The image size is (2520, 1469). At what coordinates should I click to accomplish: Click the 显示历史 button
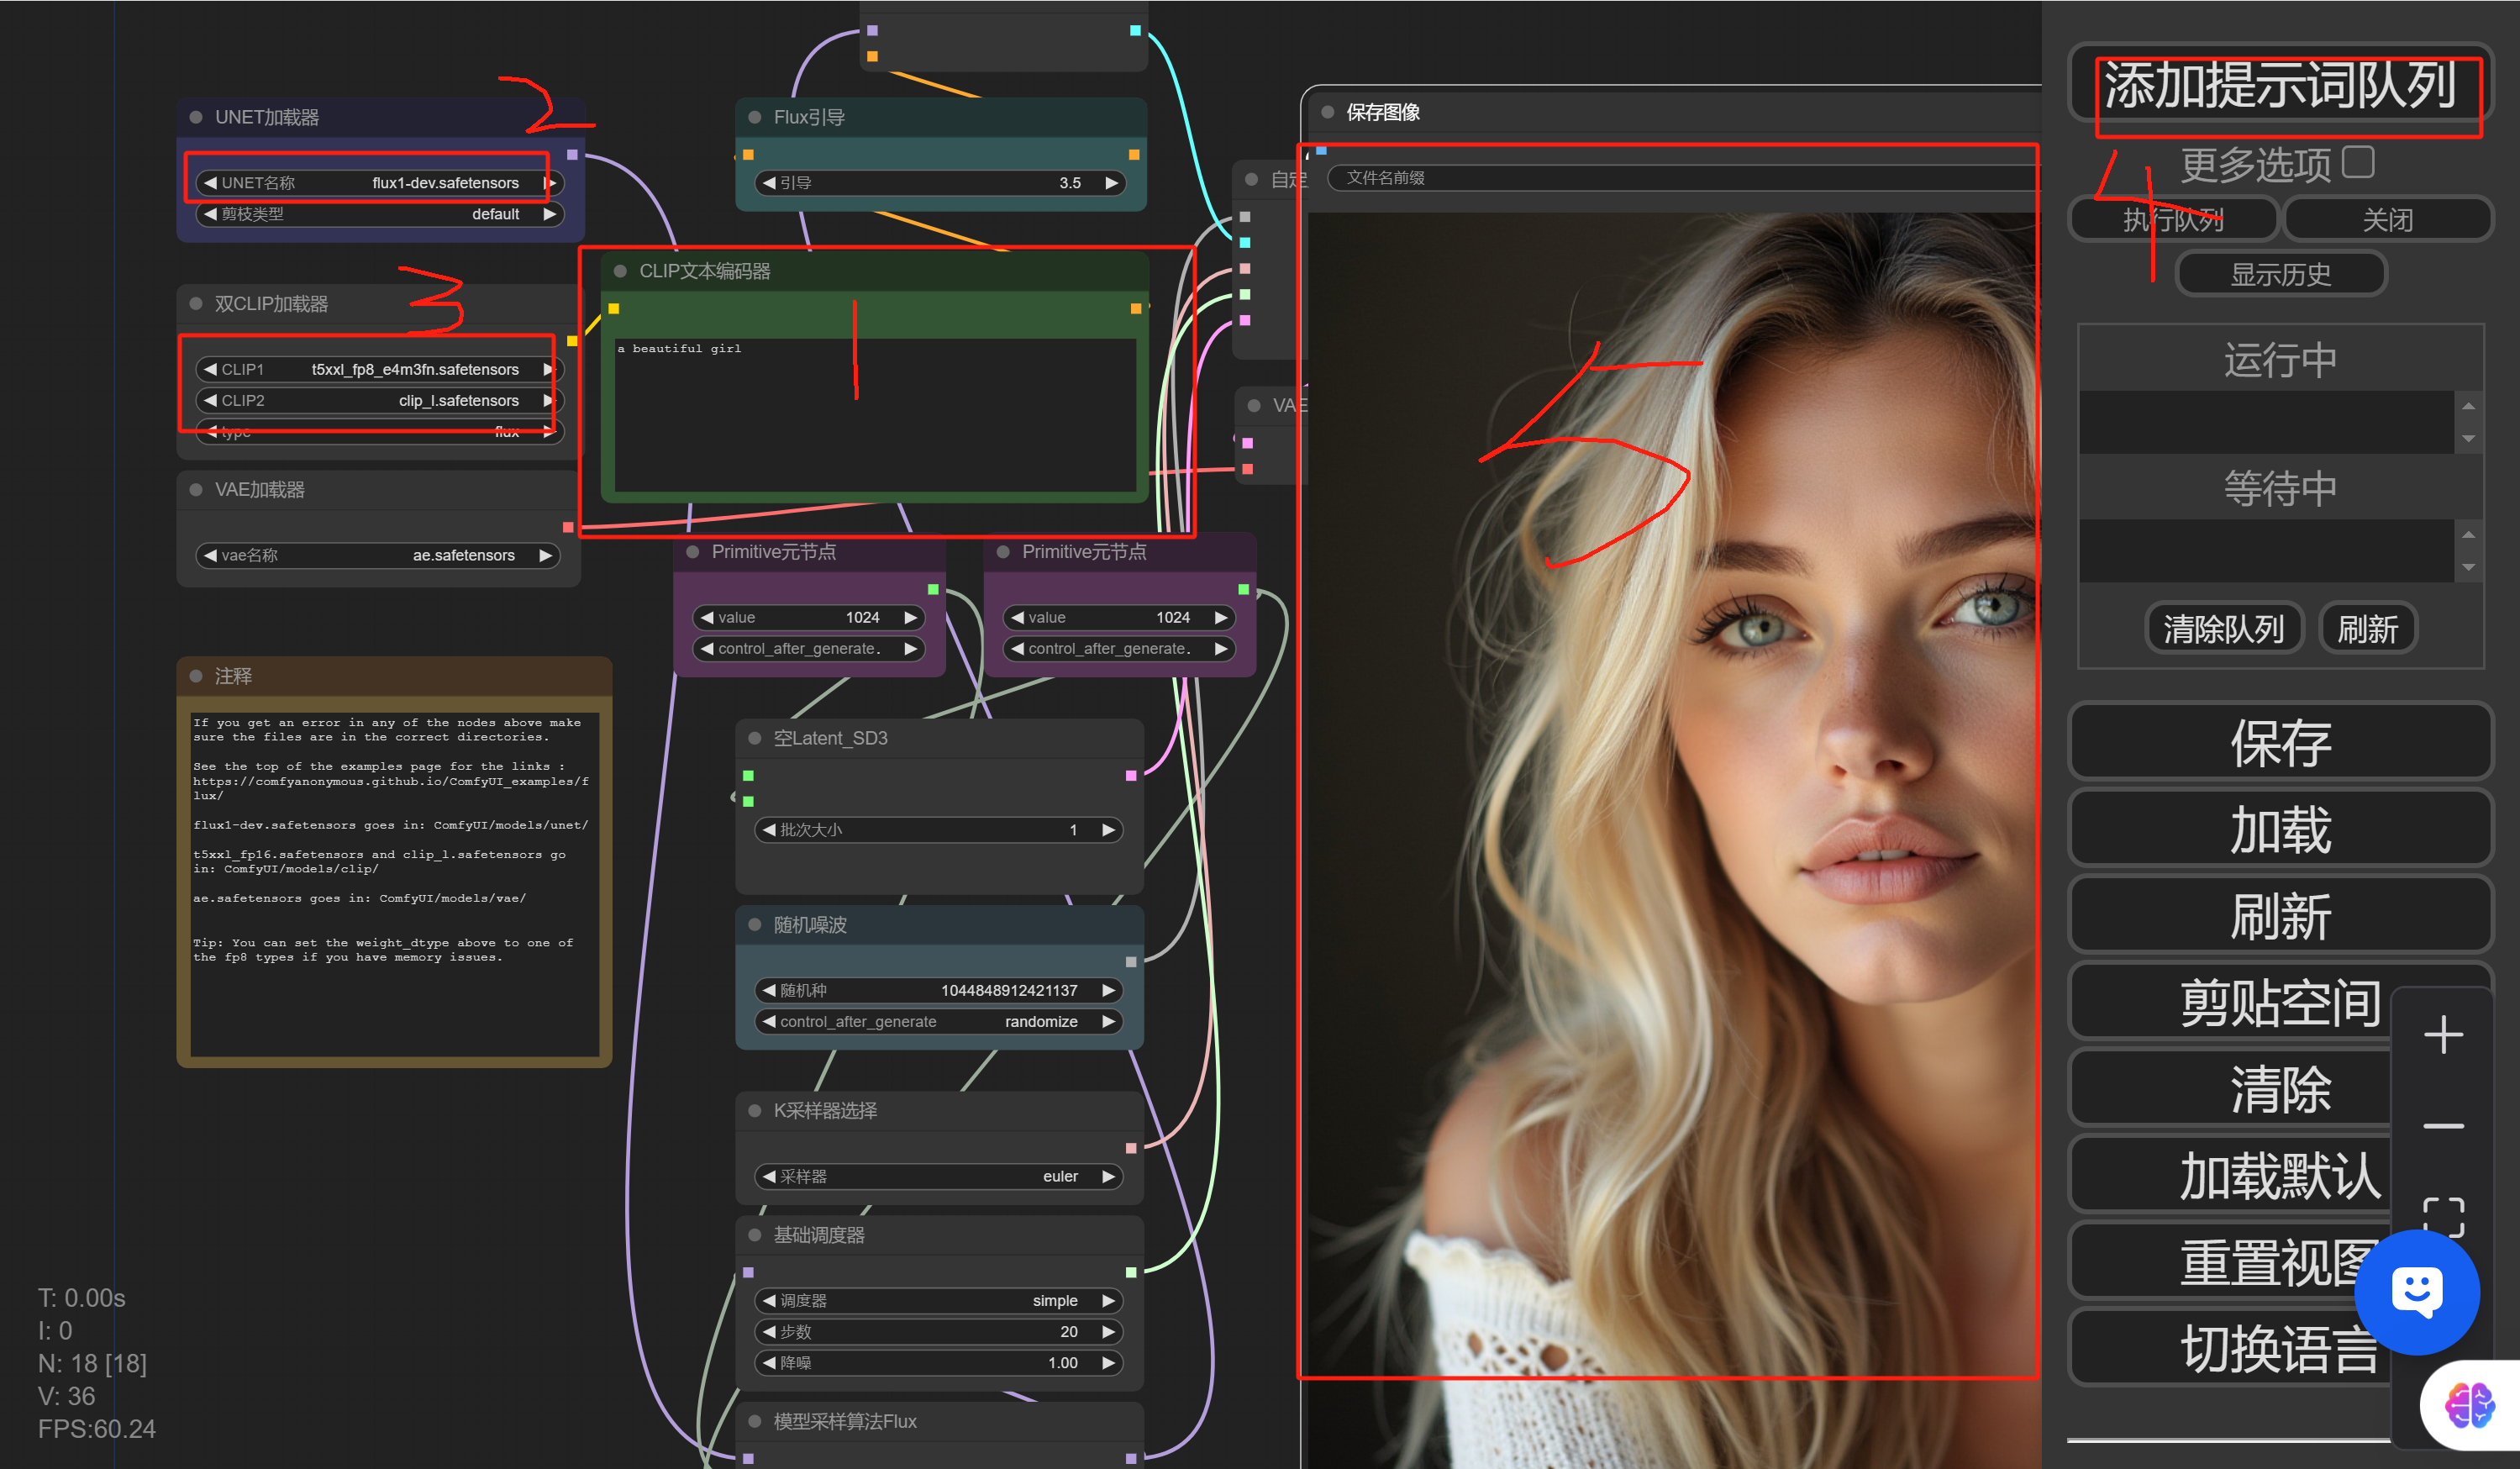(x=2280, y=274)
